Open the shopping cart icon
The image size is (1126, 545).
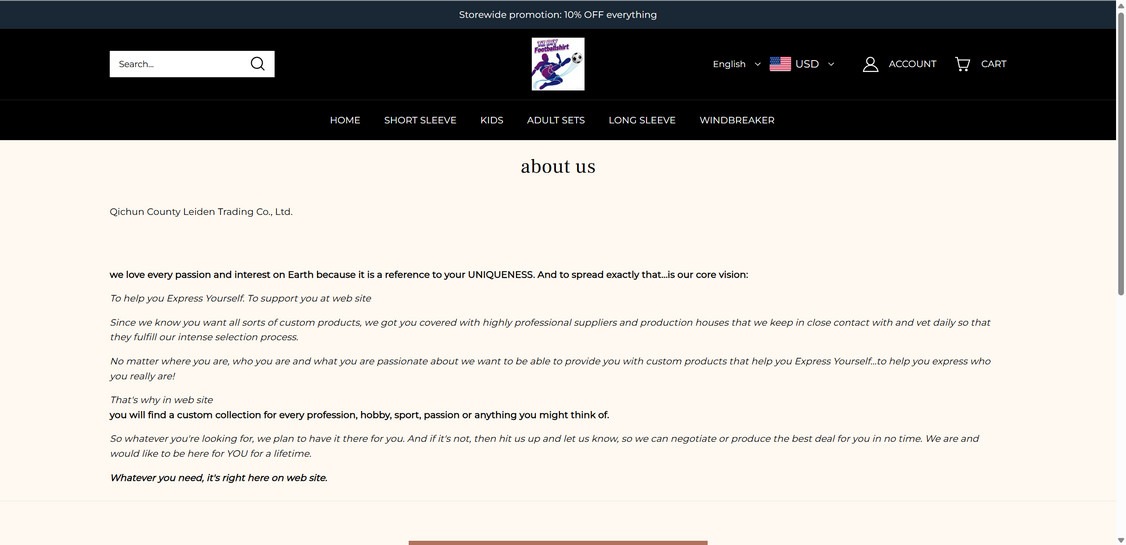pyautogui.click(x=962, y=64)
